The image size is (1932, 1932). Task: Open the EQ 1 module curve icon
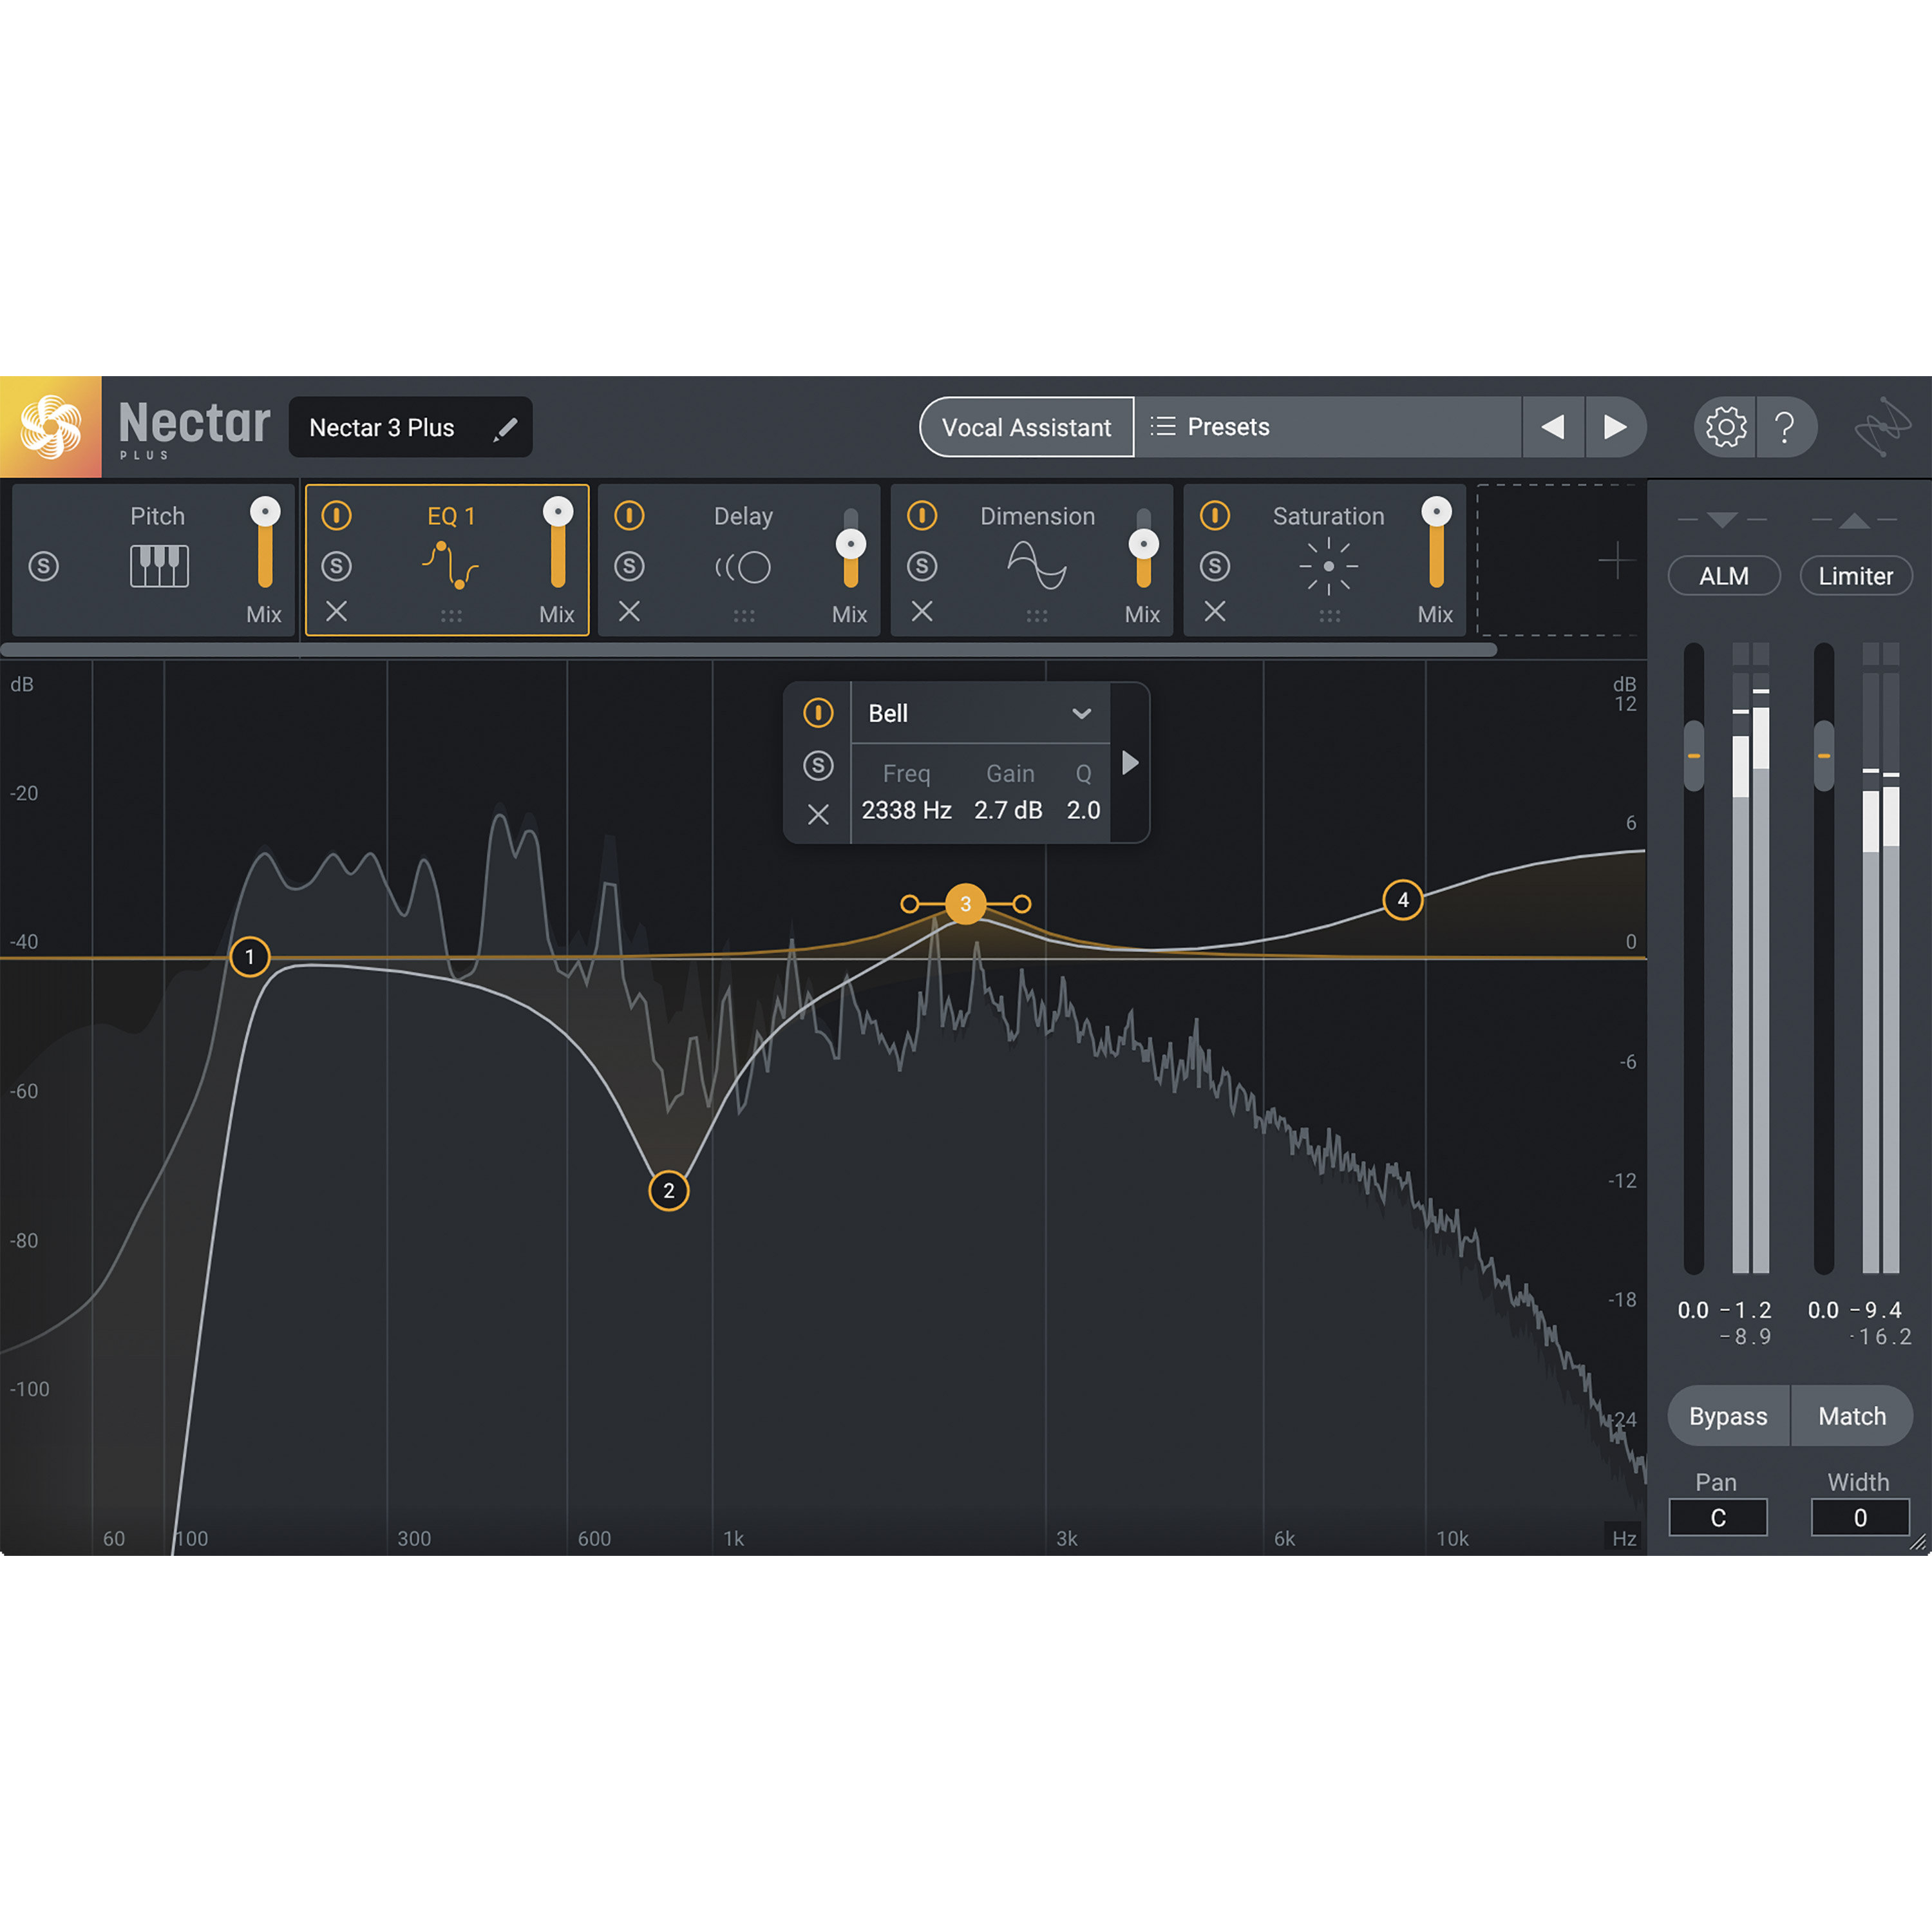(x=451, y=566)
